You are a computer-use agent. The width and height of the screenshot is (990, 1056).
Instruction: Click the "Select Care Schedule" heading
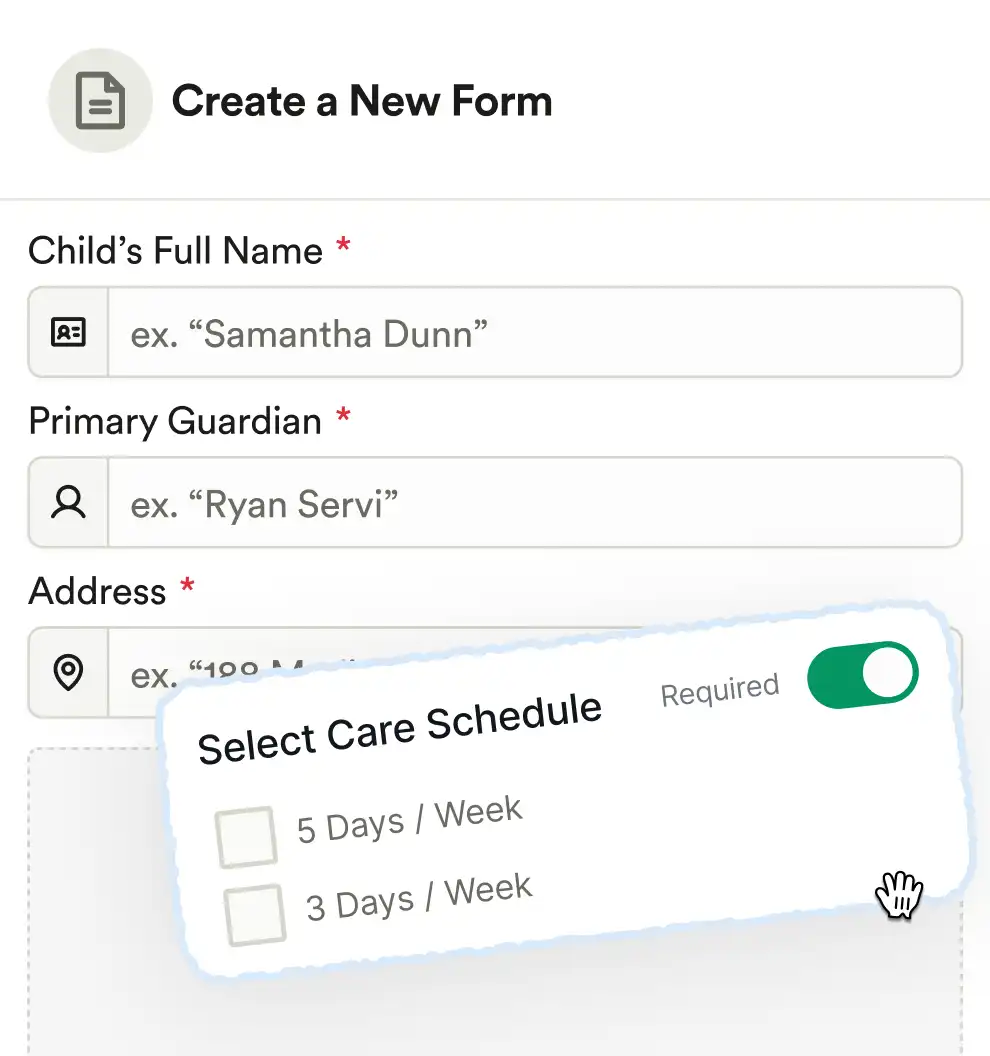pos(400,728)
